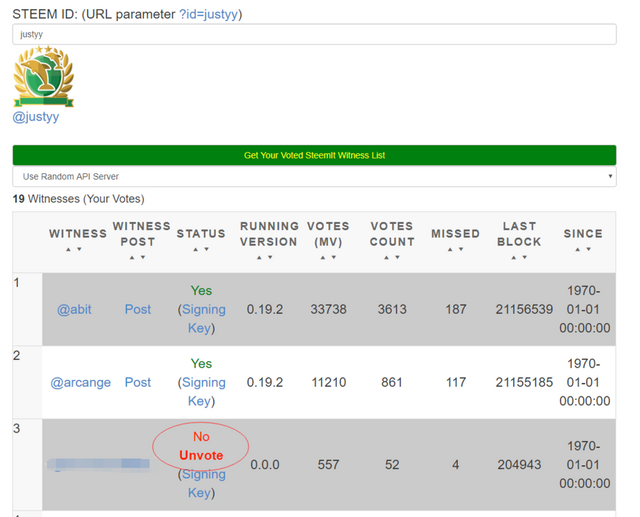640x517 pixels.
Task: Sort Votes (MV) descending arrow
Action: 334,257
